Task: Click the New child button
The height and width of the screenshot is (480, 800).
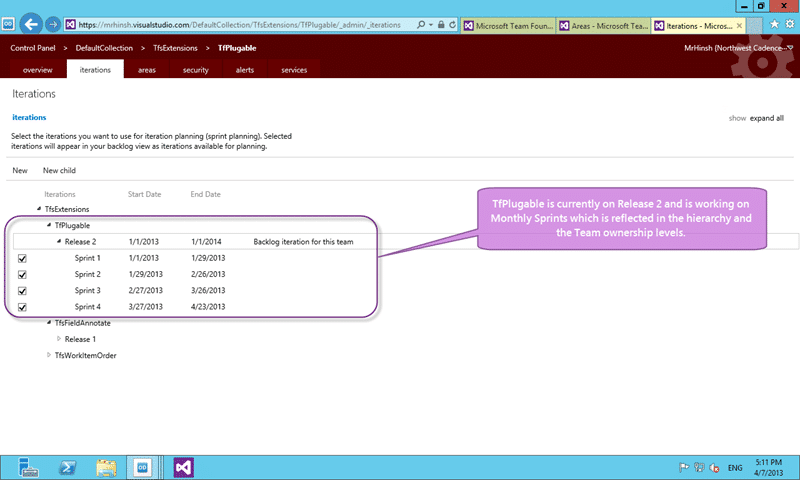Action: (59, 170)
